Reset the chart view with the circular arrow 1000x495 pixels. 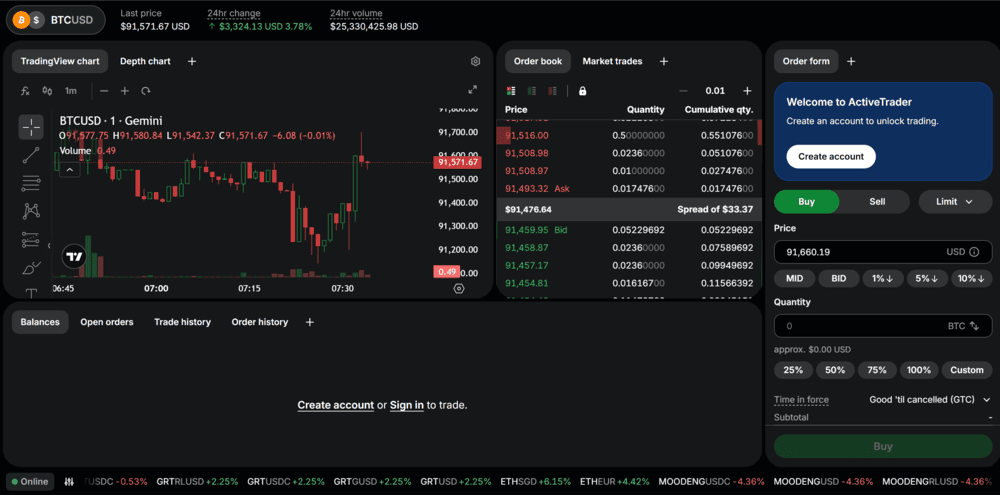(x=145, y=91)
